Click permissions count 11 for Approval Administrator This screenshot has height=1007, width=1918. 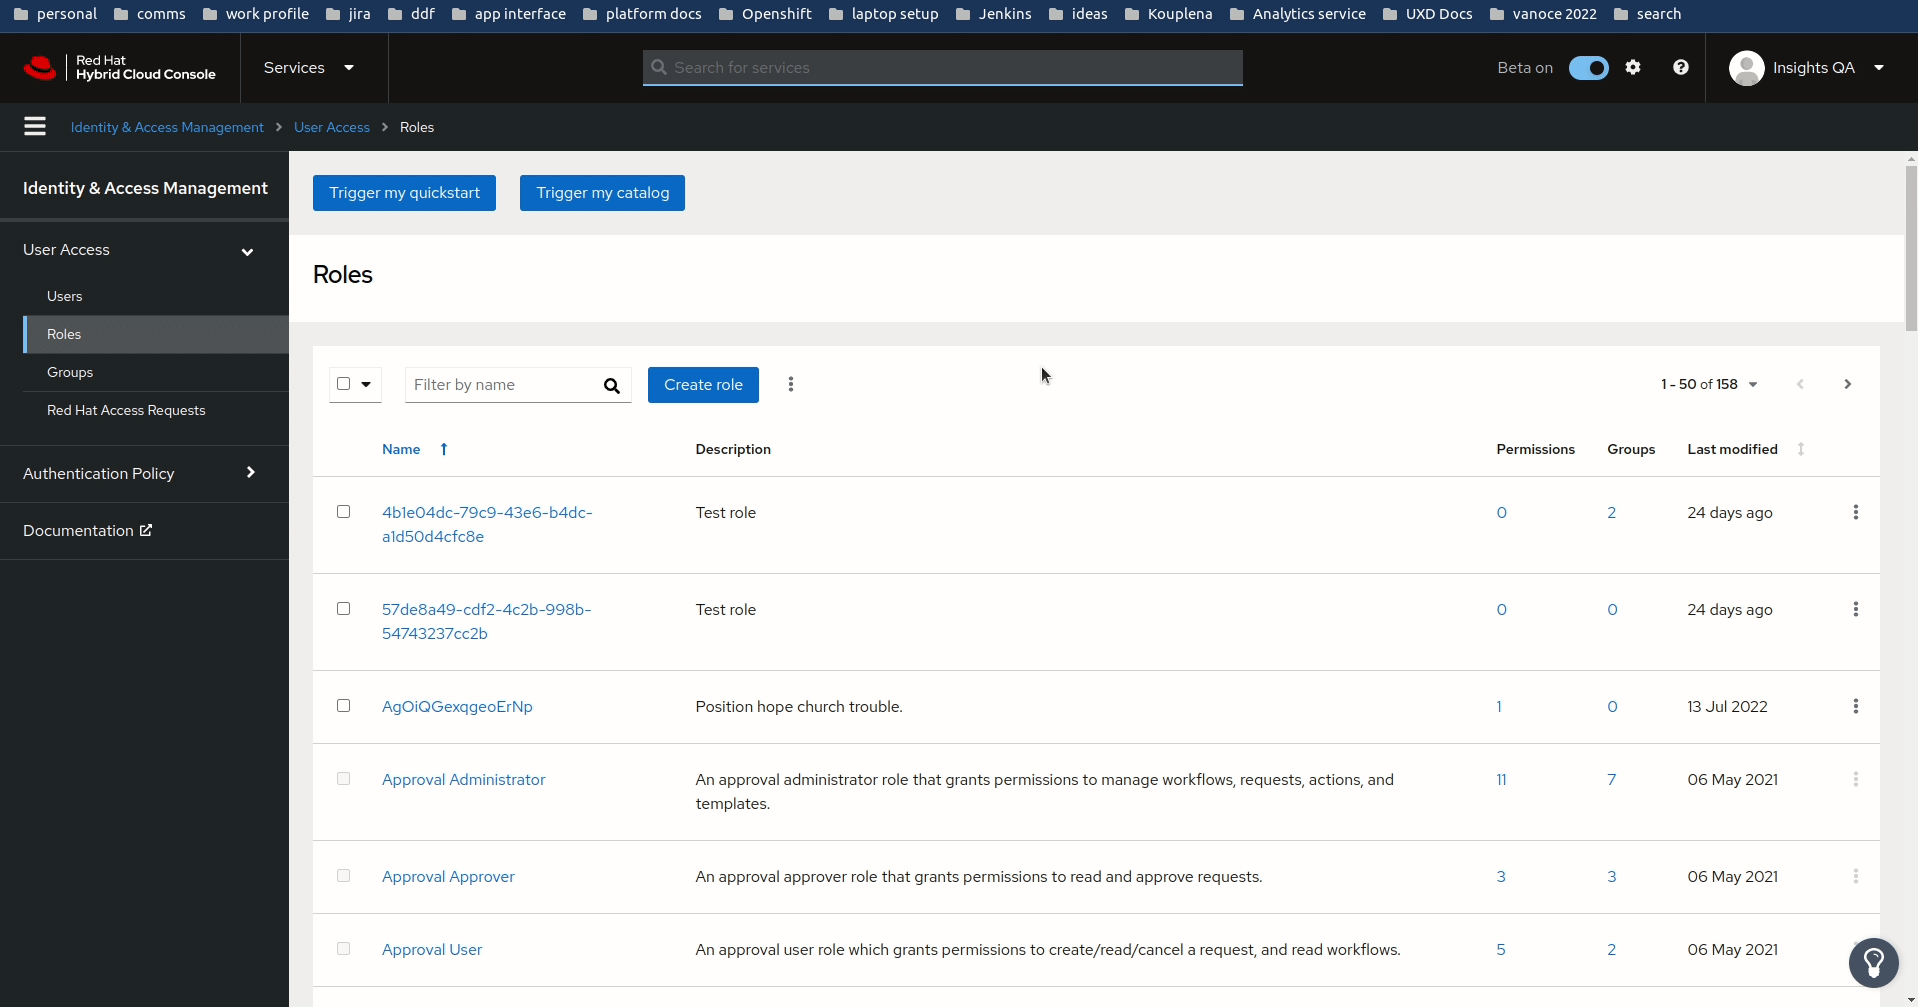[1501, 779]
